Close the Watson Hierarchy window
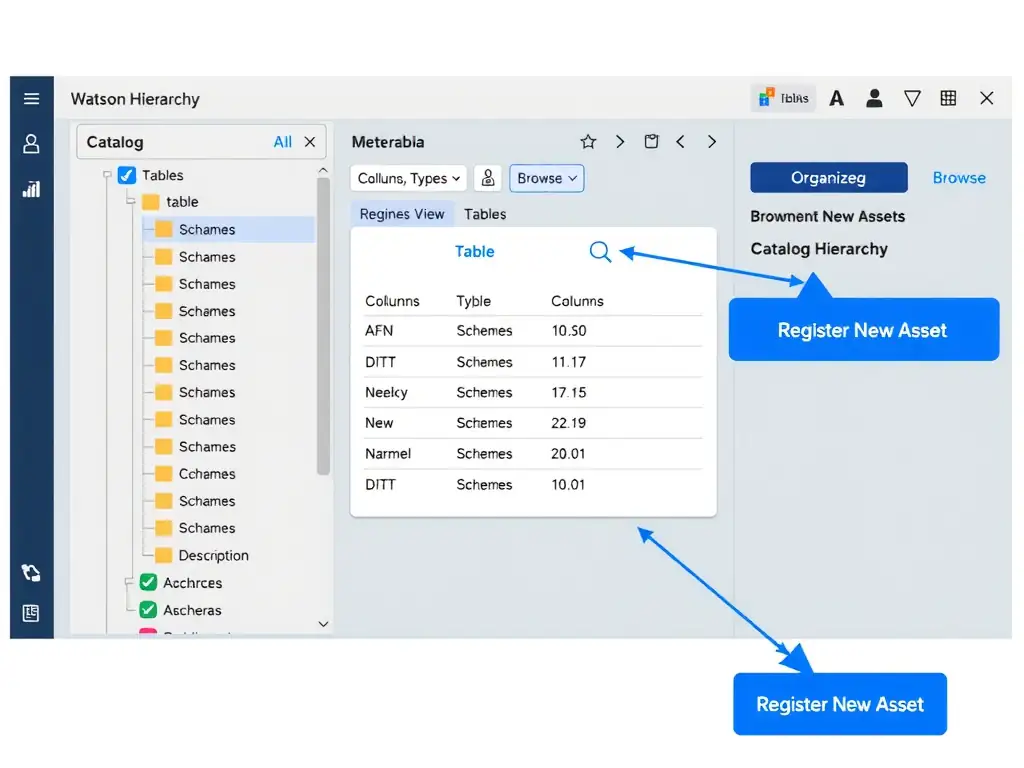The height and width of the screenshot is (768, 1024). click(x=987, y=99)
